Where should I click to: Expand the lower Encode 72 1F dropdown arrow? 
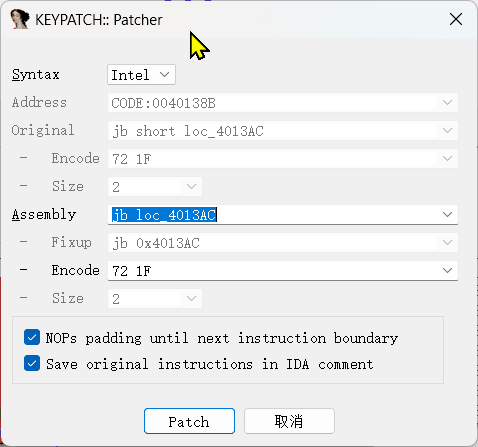[447, 270]
